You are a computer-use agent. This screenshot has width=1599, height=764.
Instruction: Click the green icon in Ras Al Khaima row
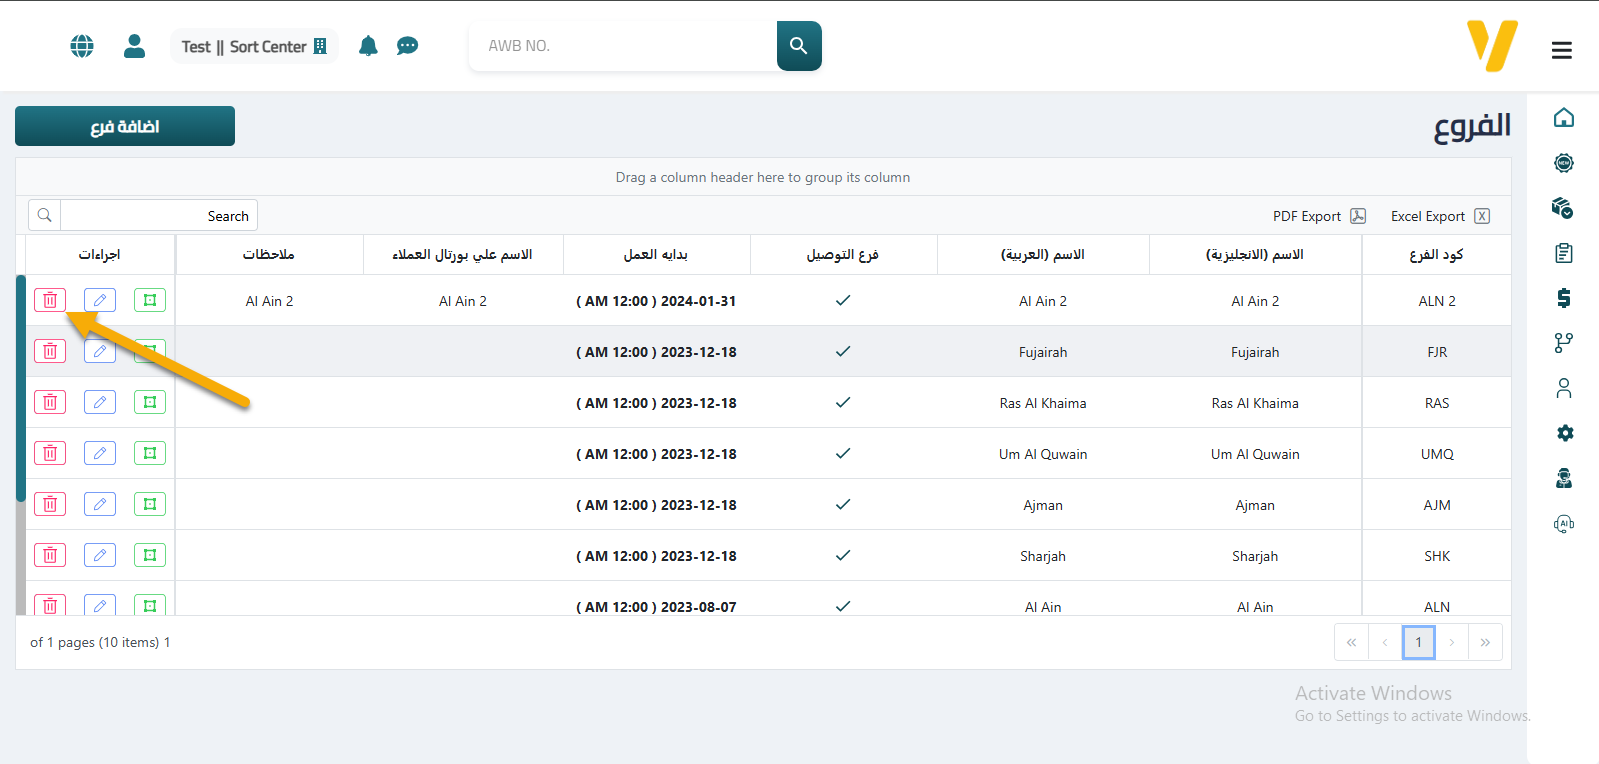[150, 402]
